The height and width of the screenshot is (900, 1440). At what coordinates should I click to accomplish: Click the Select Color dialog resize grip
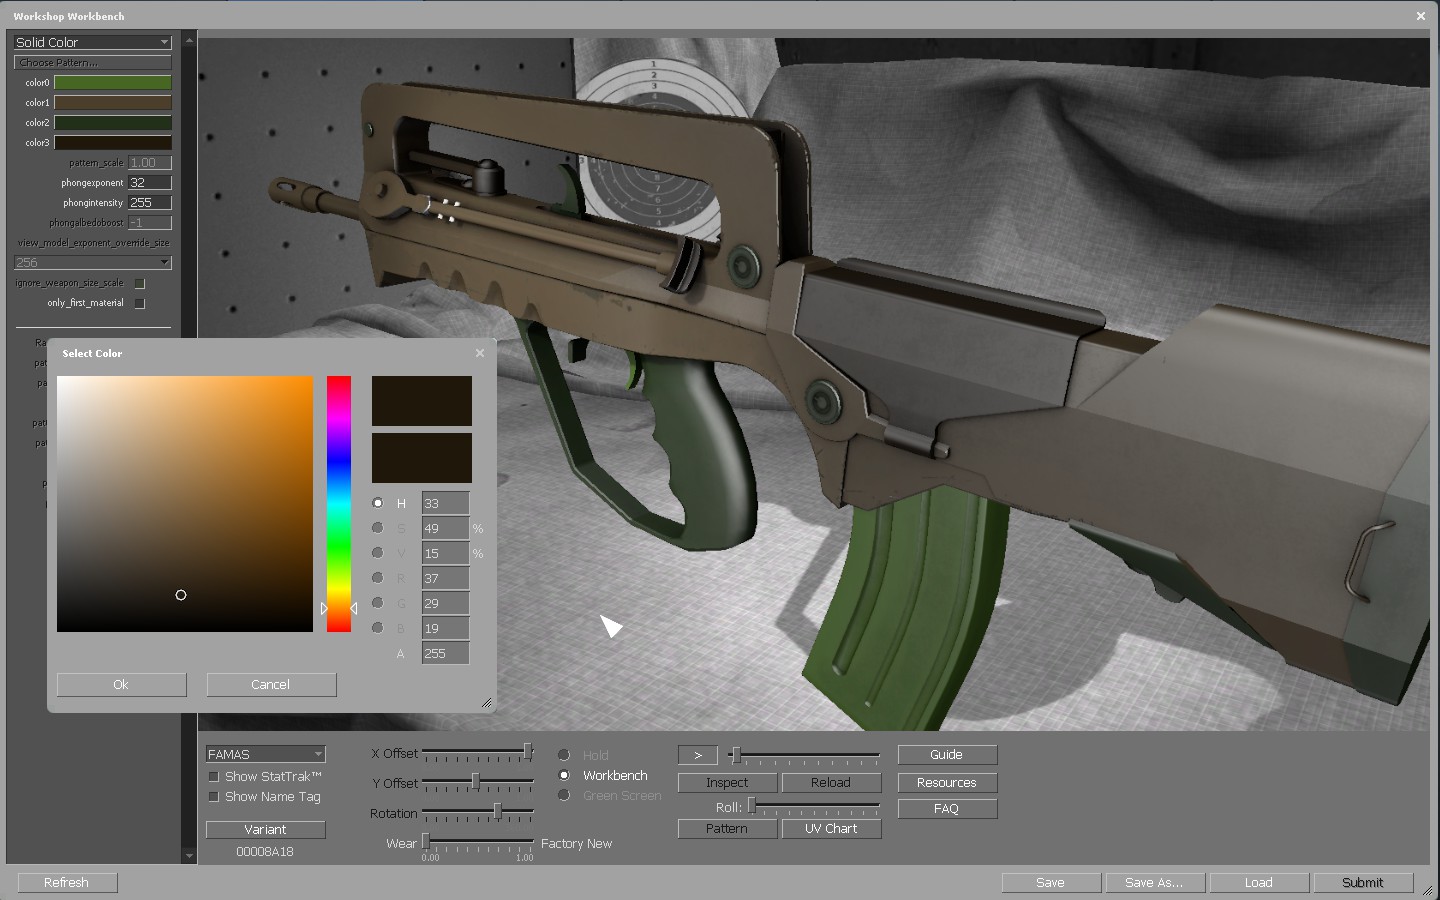[x=487, y=703]
